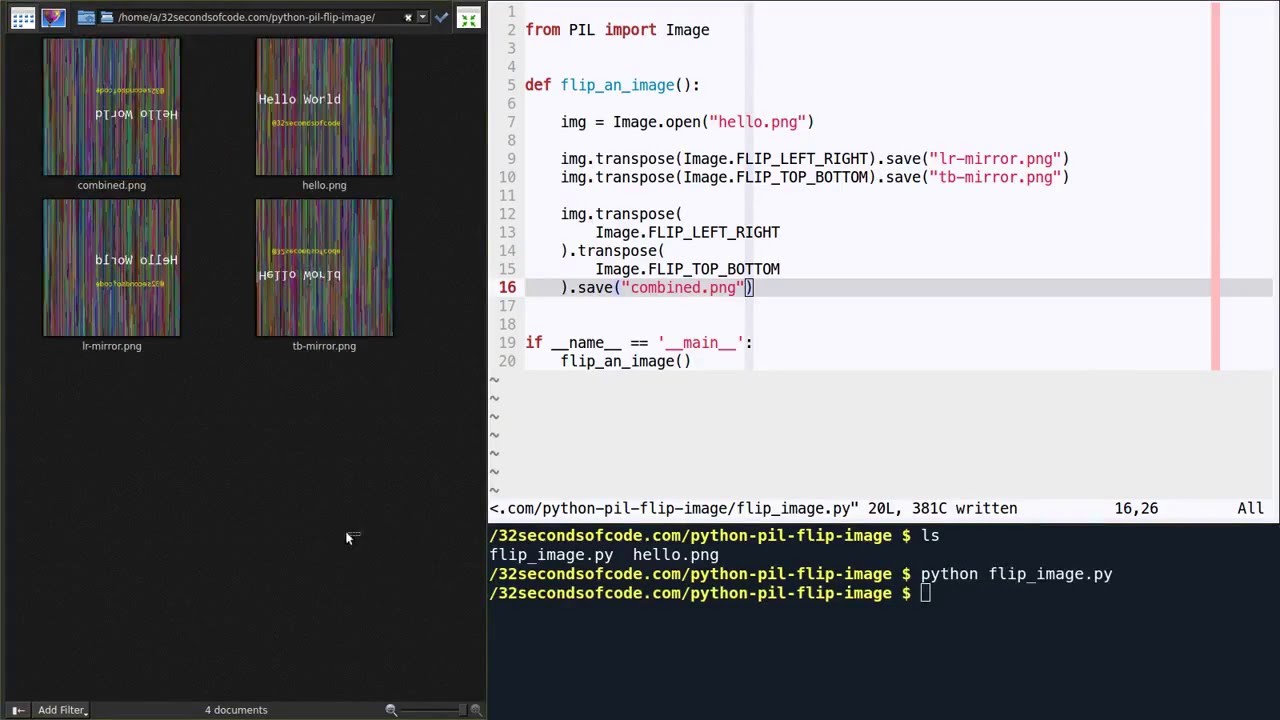Click the '4 documents' status text
The height and width of the screenshot is (720, 1280).
(x=236, y=710)
